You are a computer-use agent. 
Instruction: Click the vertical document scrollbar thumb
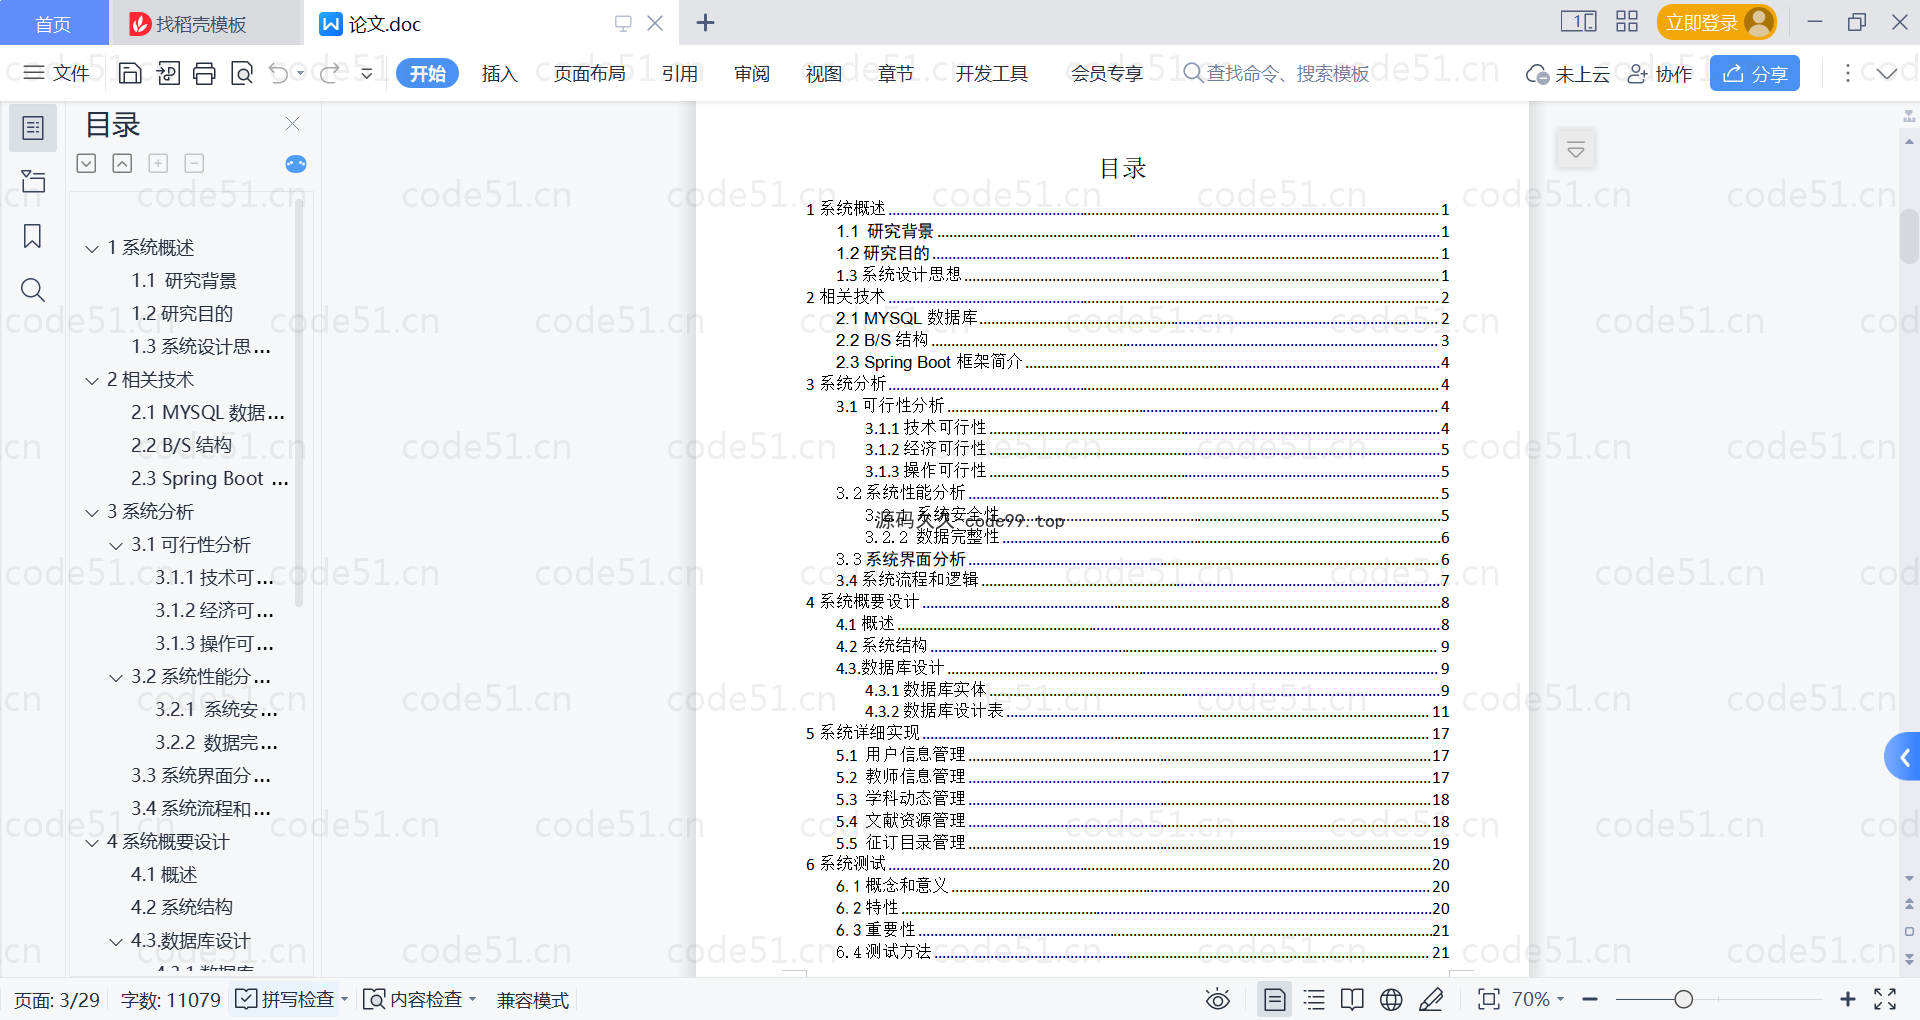[1908, 236]
